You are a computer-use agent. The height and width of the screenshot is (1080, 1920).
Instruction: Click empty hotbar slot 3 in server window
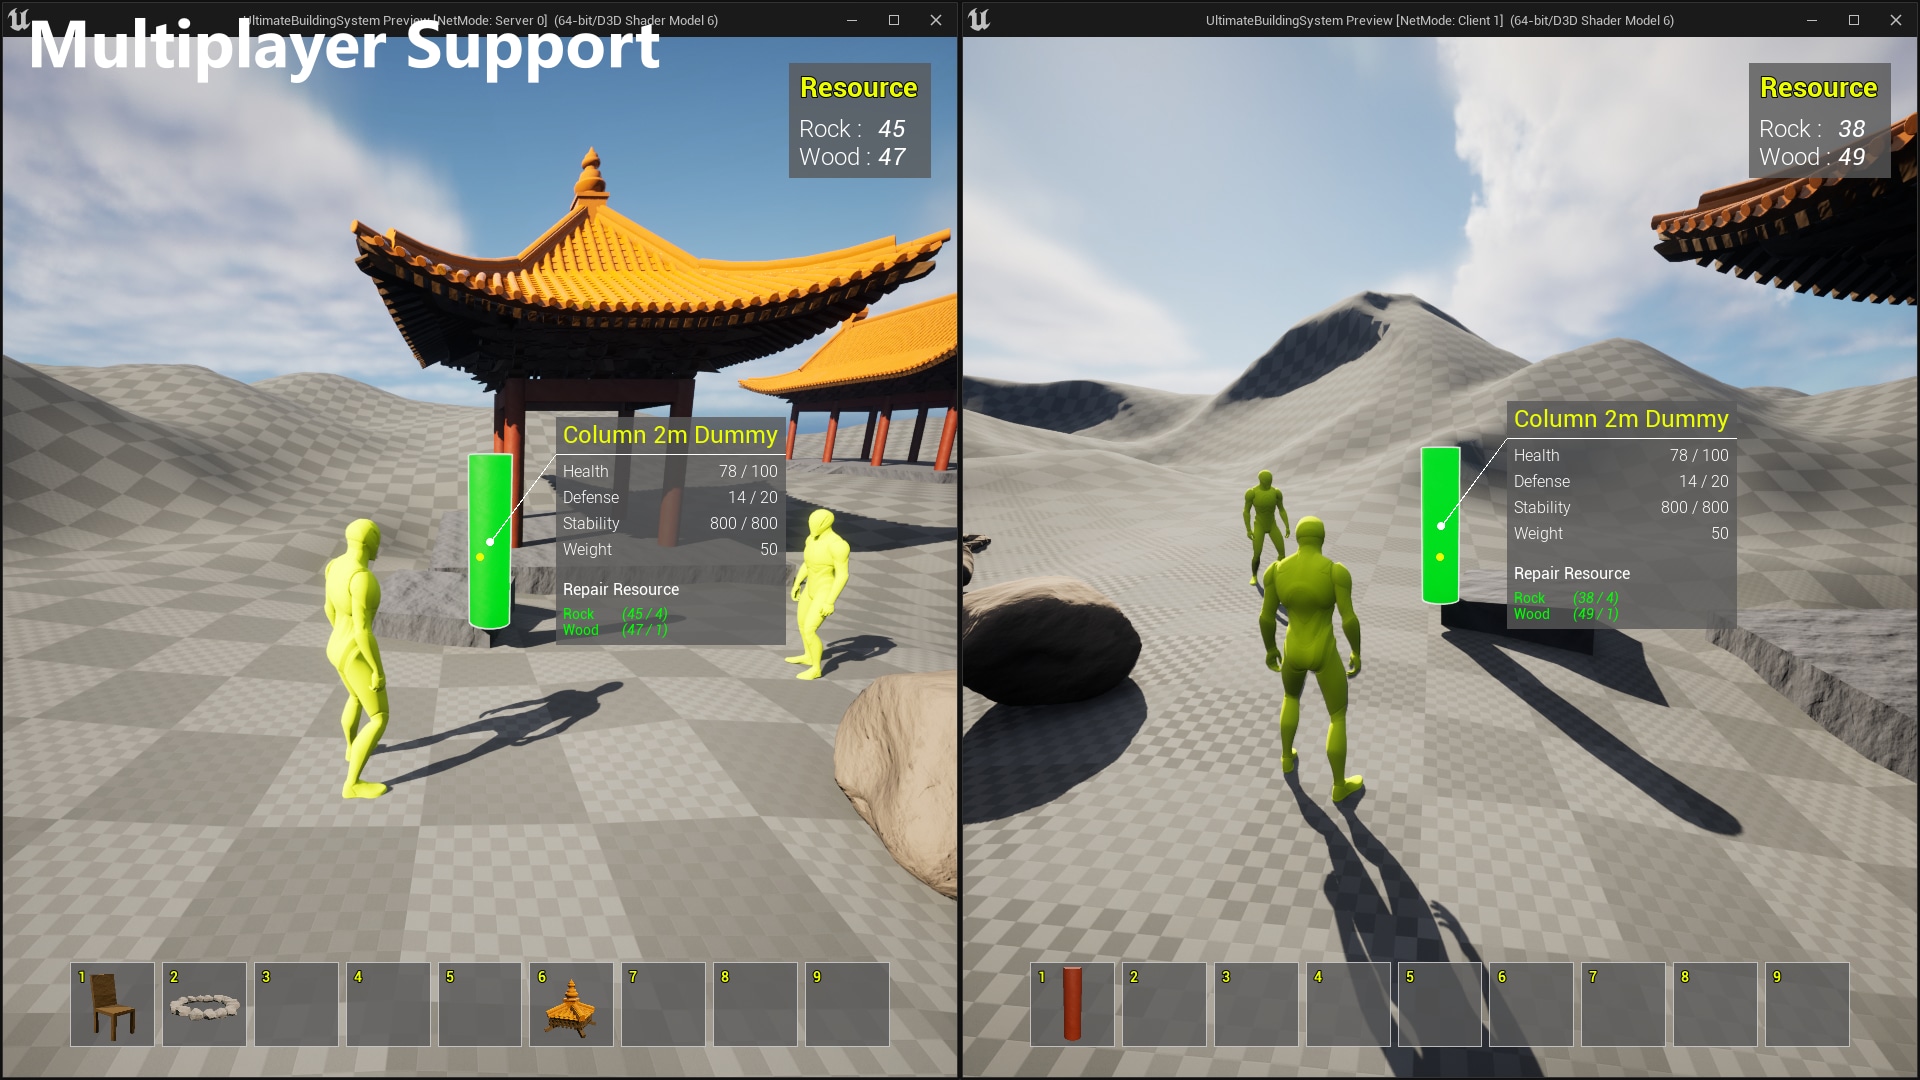pos(296,1004)
